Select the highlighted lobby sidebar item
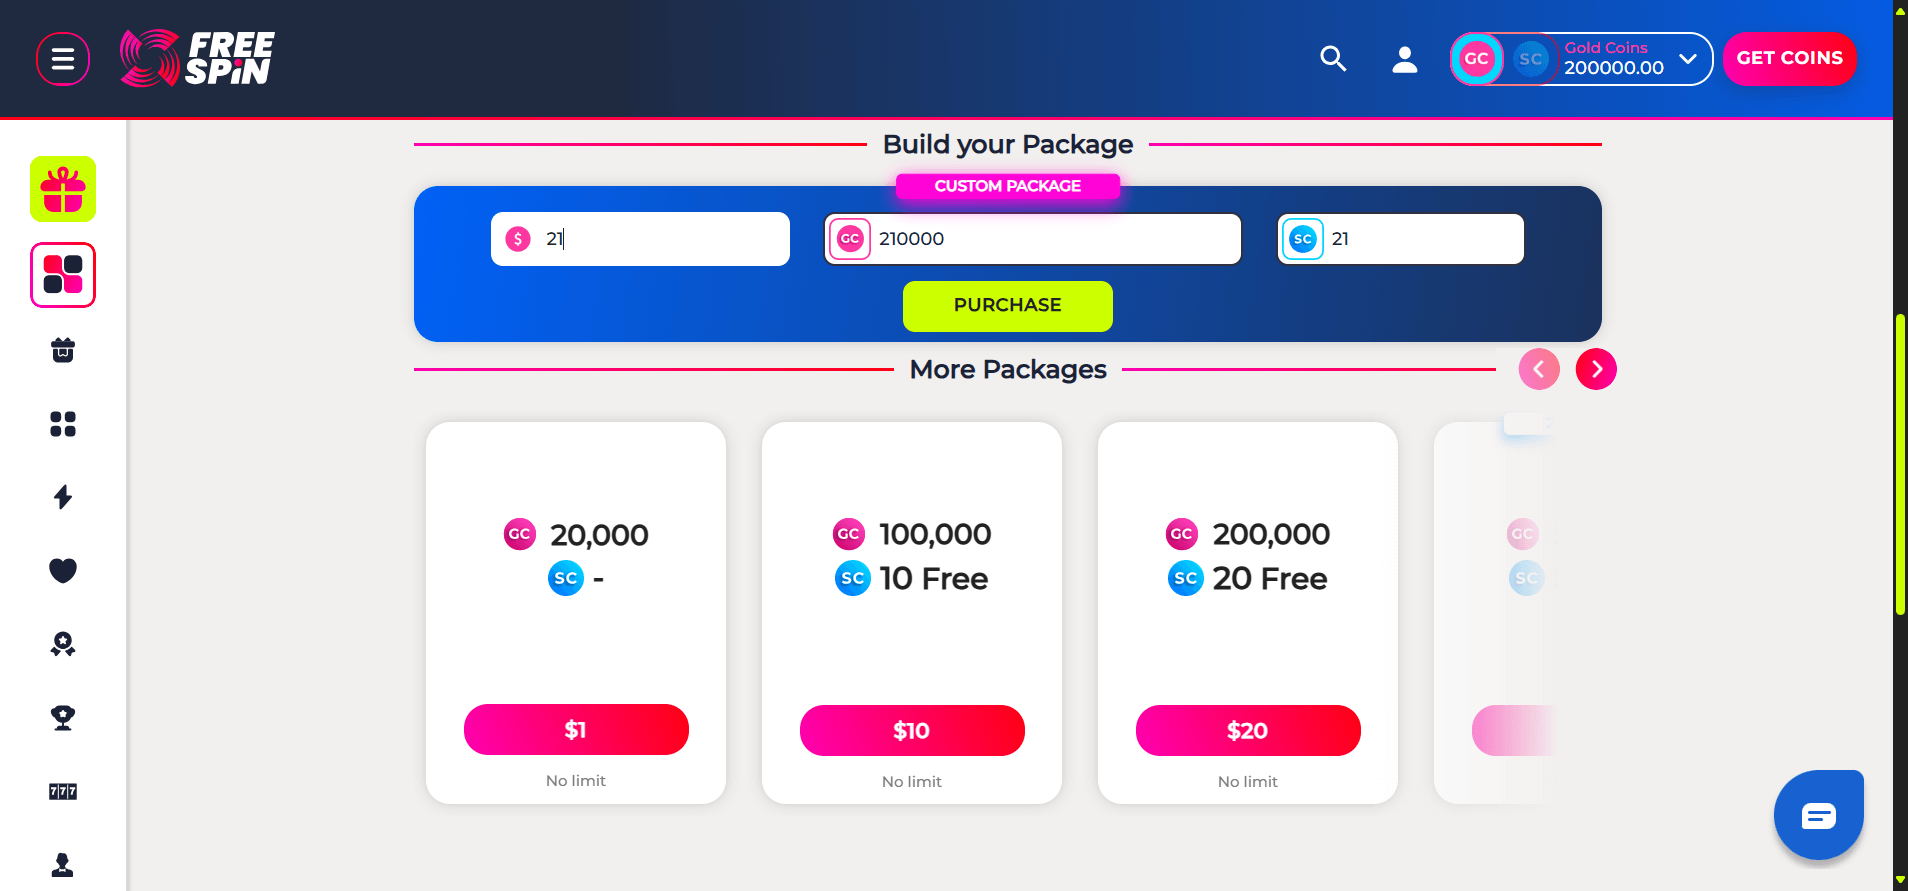1908x891 pixels. pos(63,275)
